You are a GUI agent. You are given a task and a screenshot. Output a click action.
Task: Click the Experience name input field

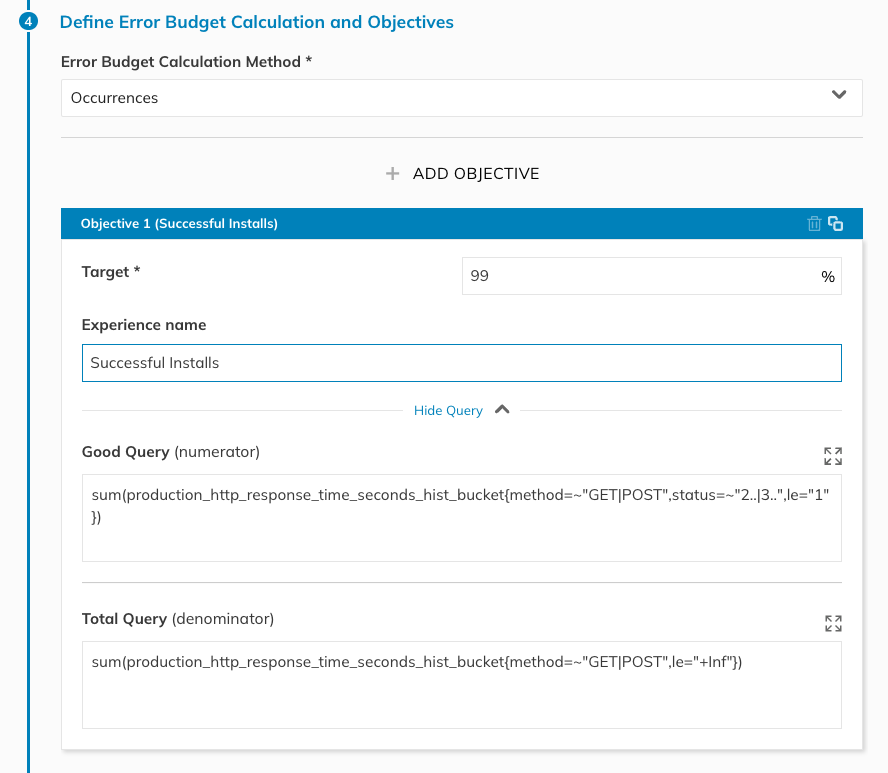point(462,362)
